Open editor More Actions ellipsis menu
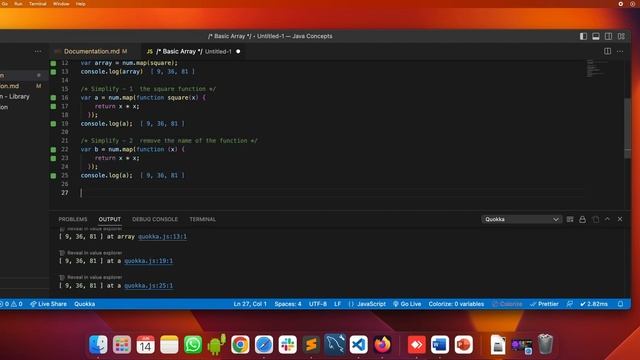The width and height of the screenshot is (640, 360). click(x=620, y=51)
